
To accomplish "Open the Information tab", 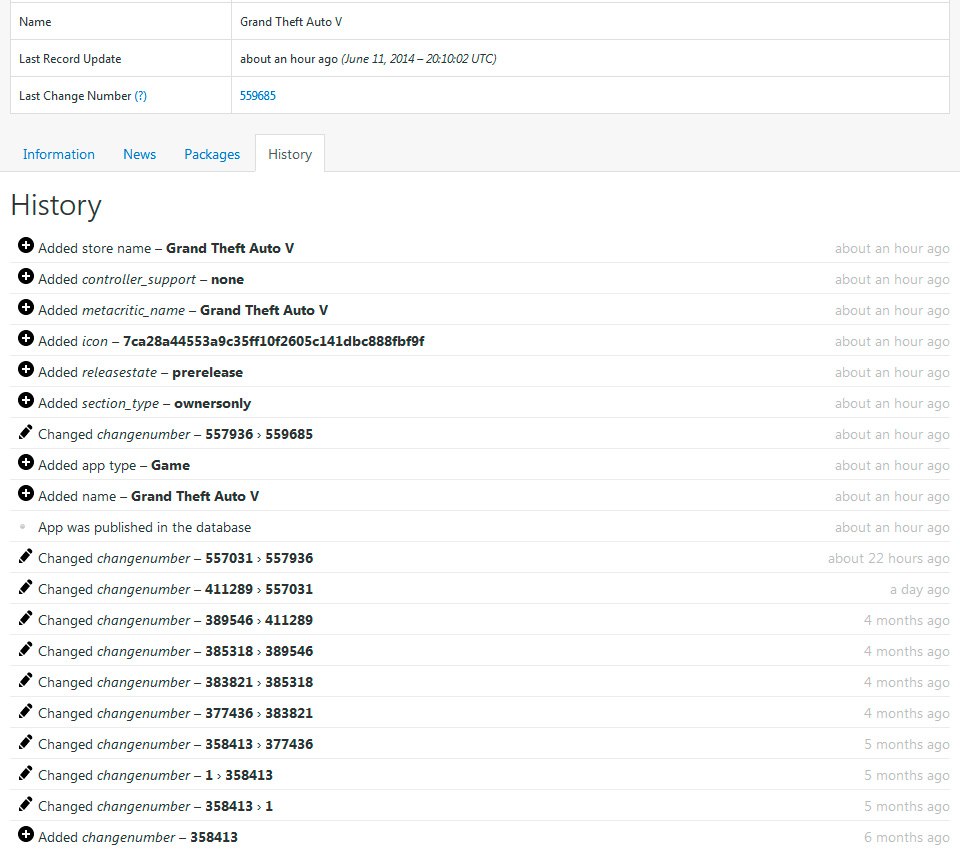I will pyautogui.click(x=59, y=154).
